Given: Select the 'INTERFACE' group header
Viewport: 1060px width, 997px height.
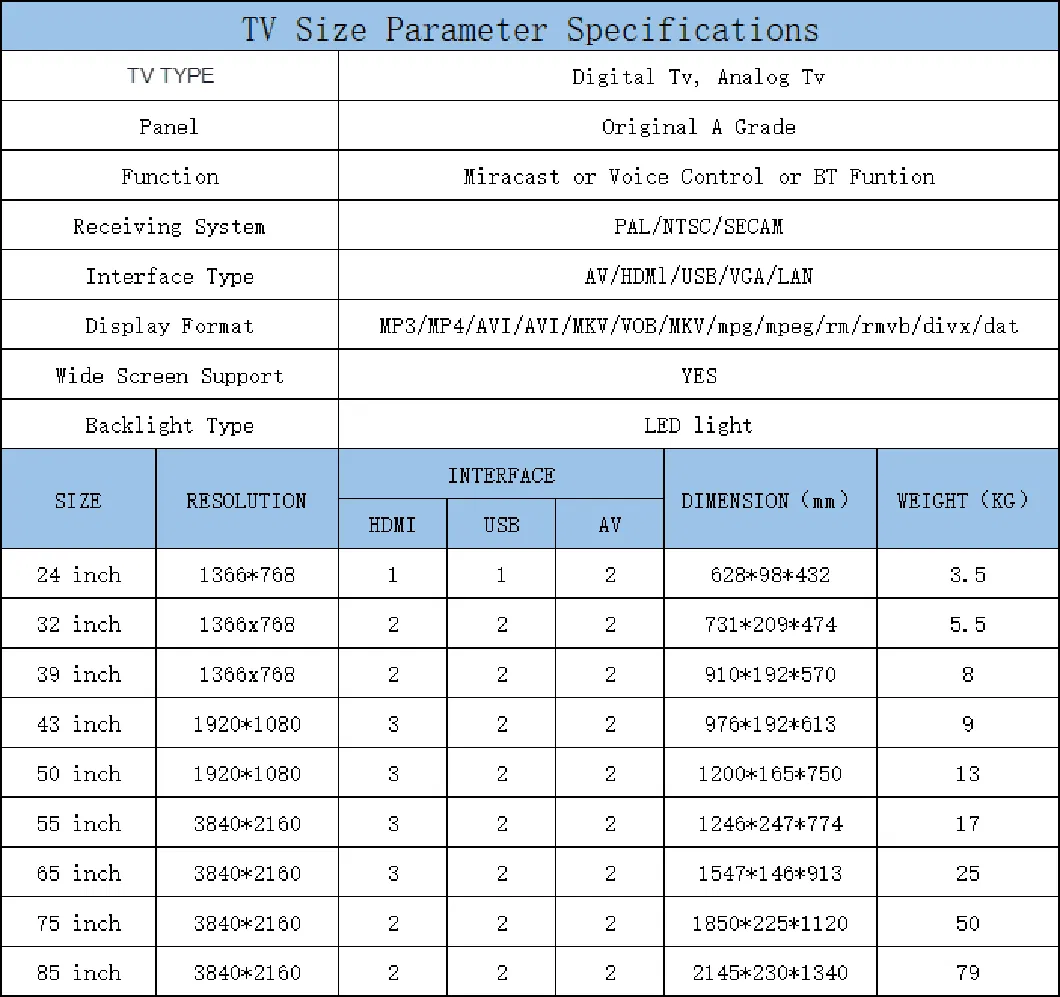Looking at the screenshot, I should coord(500,476).
